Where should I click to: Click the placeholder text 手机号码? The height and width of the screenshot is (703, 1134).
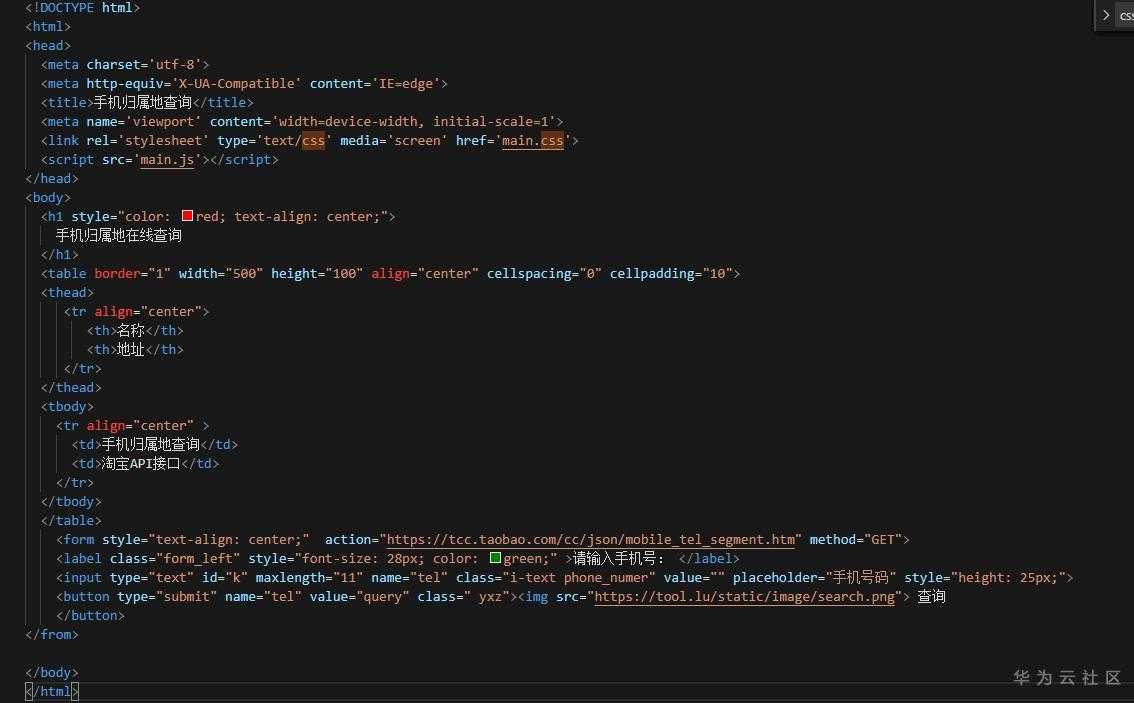click(x=860, y=577)
